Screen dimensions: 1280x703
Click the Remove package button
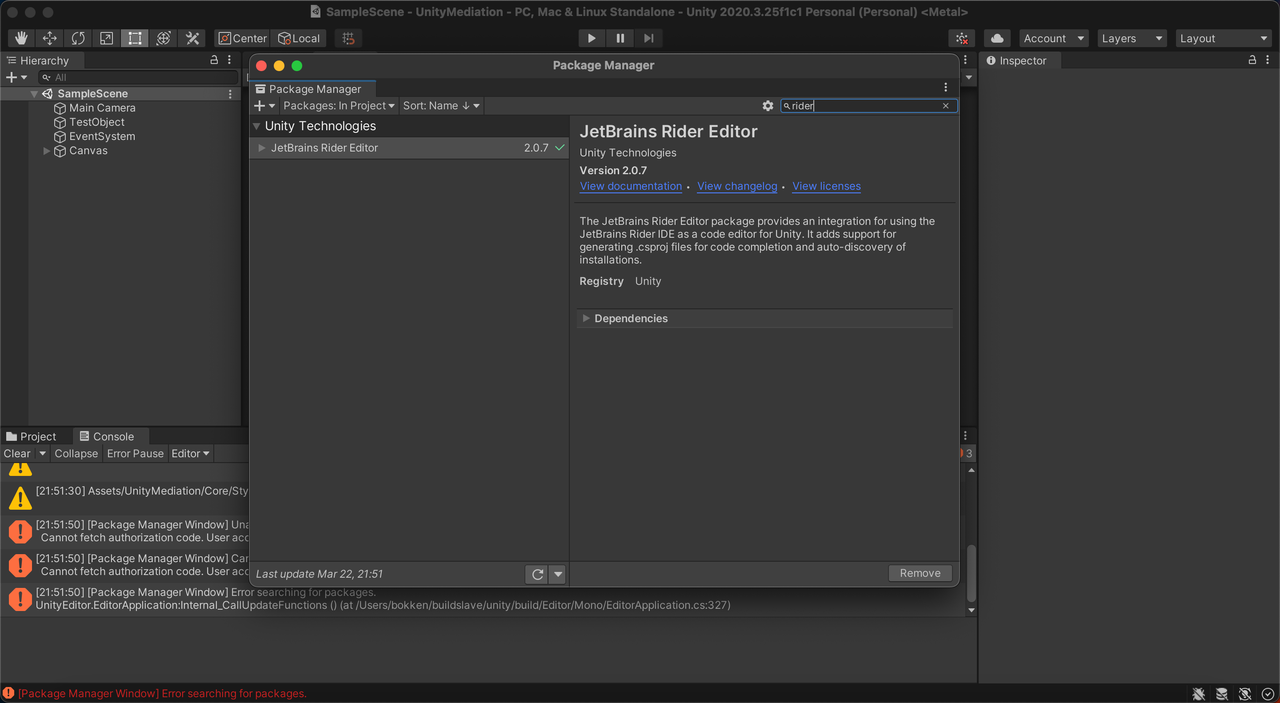pos(920,573)
